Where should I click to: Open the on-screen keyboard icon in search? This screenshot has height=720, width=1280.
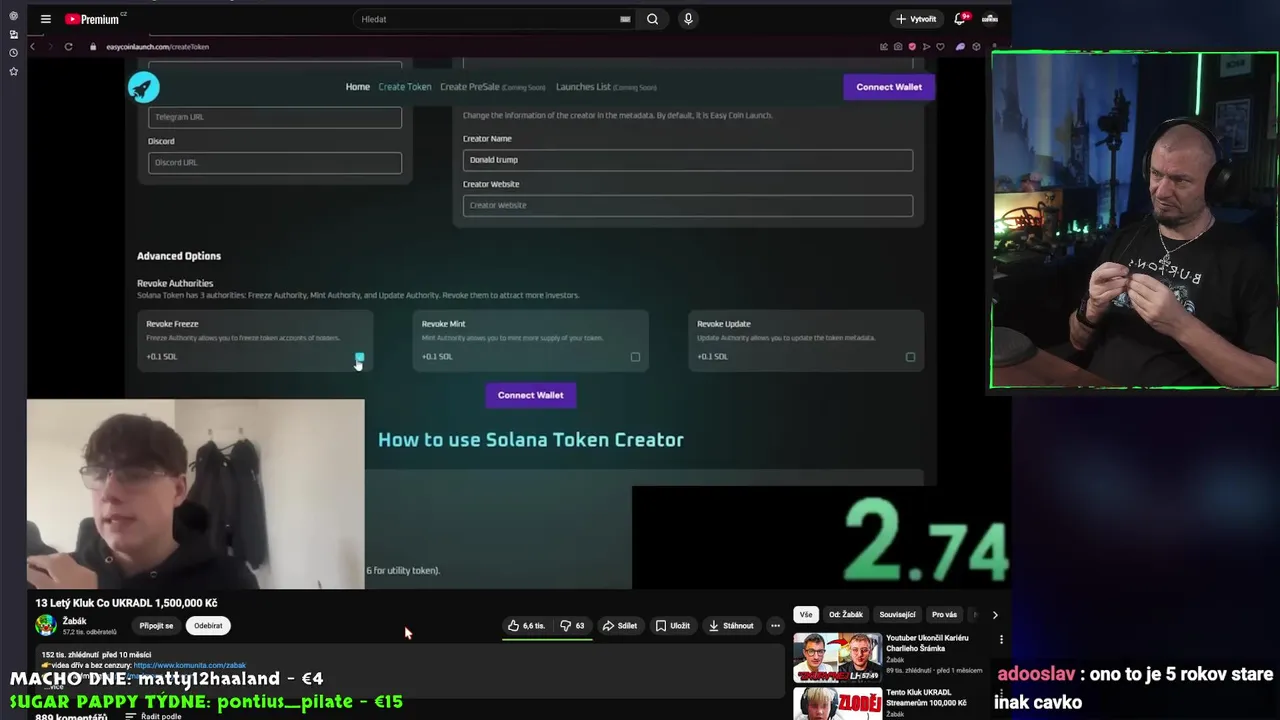pos(625,19)
